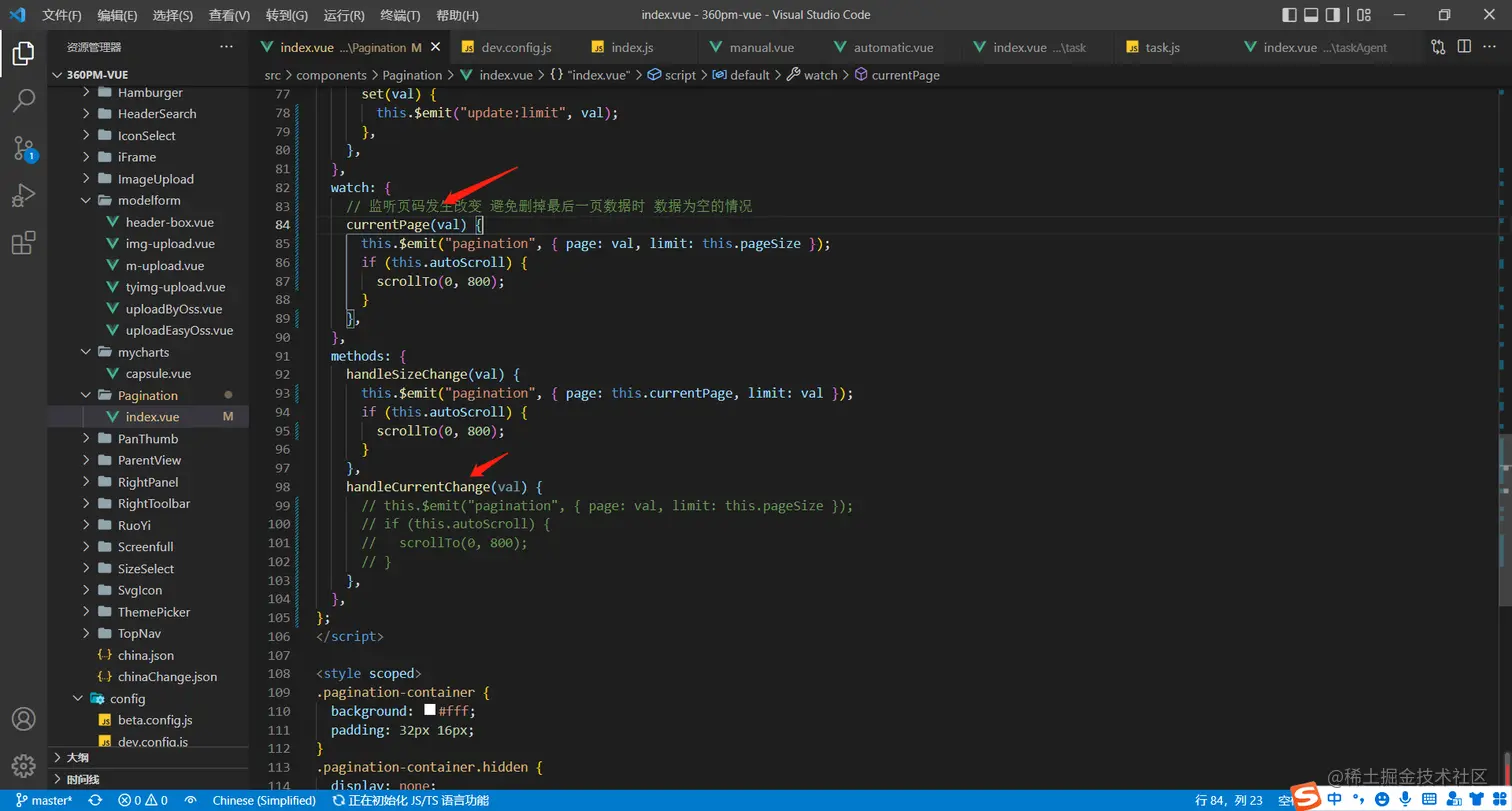The width and height of the screenshot is (1512, 811).
Task: Toggle the bottom panel layout button
Action: [x=1311, y=15]
